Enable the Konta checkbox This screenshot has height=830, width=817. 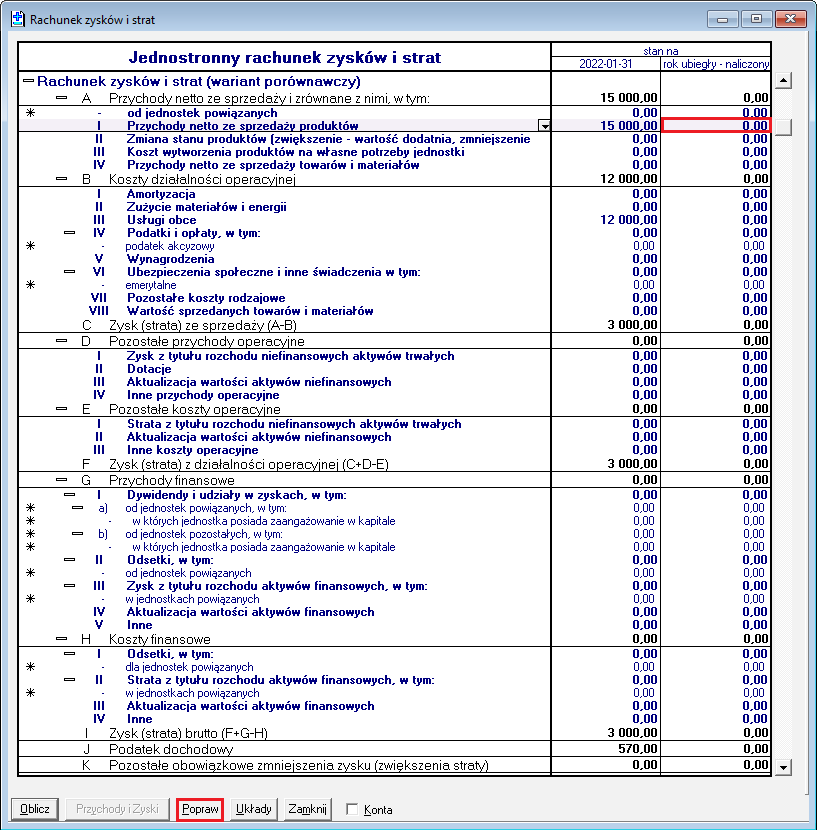(352, 809)
